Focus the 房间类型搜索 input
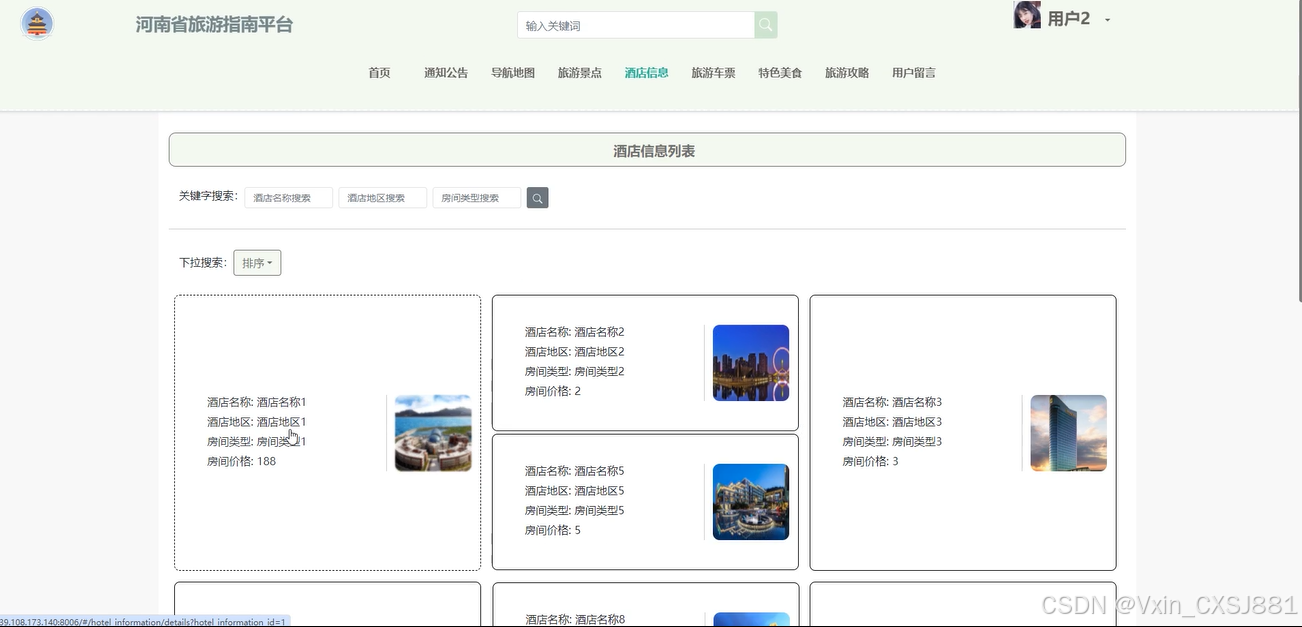The width and height of the screenshot is (1302, 627). click(x=477, y=198)
